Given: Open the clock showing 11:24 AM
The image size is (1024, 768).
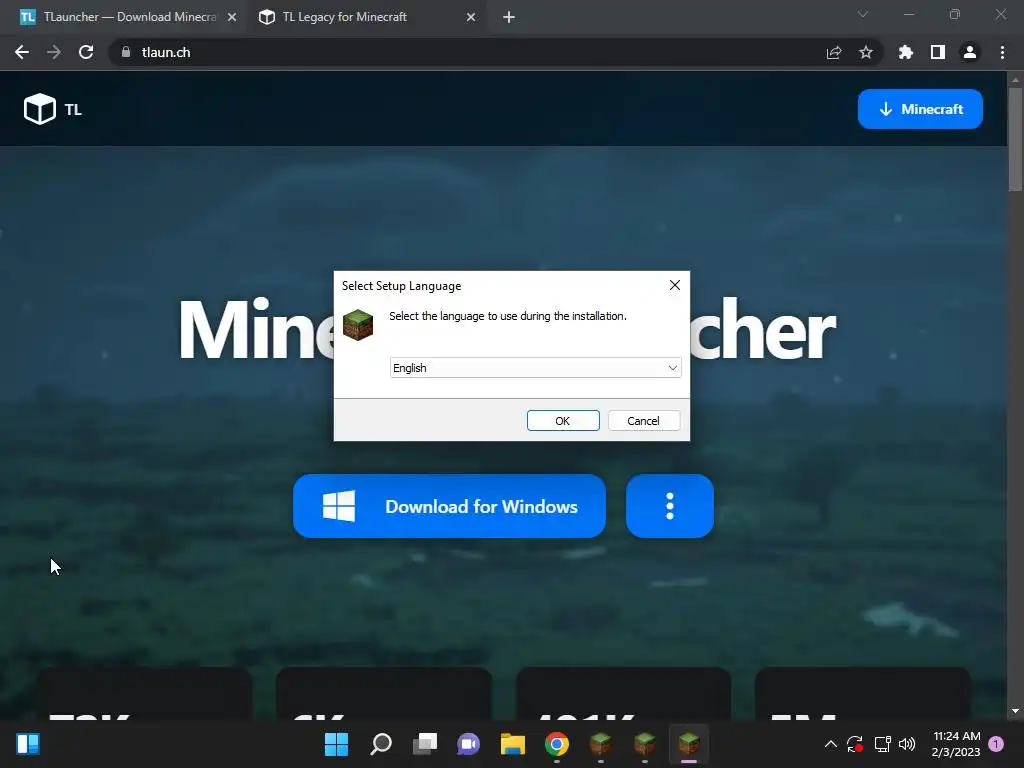Looking at the screenshot, I should pos(956,744).
